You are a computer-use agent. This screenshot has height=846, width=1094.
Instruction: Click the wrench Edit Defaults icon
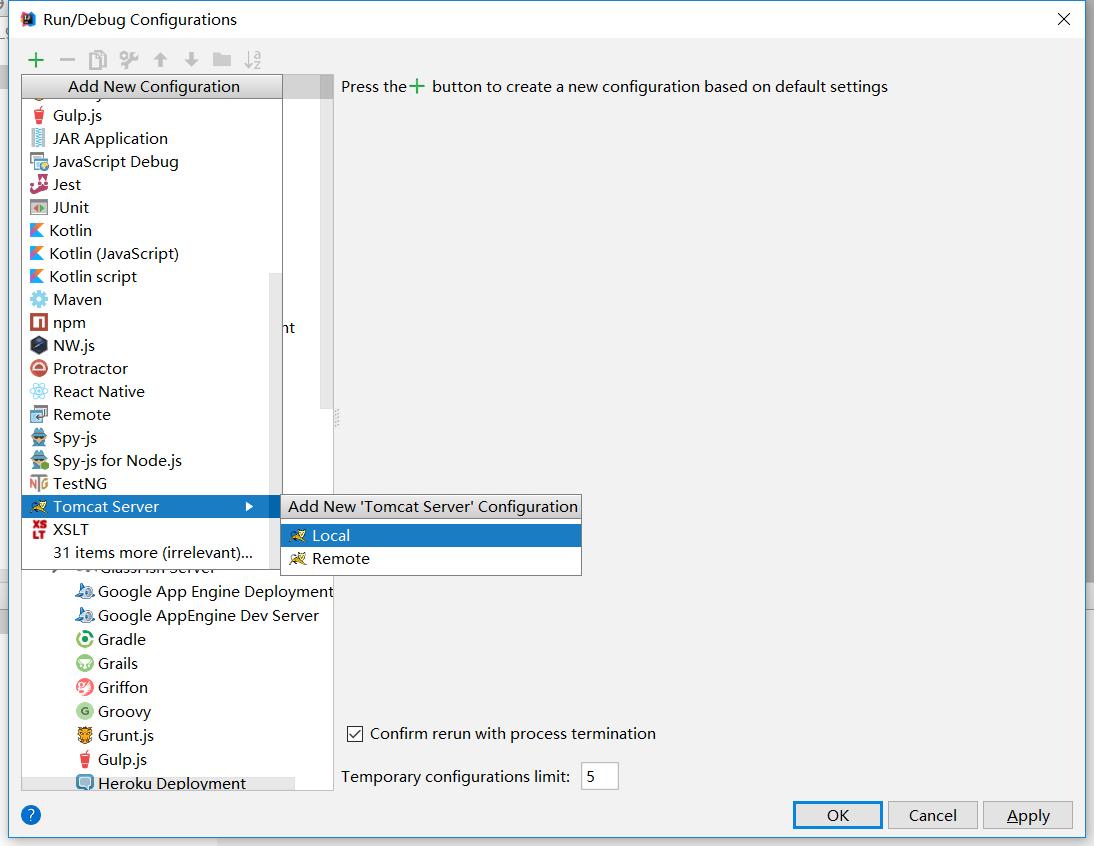[x=129, y=60]
